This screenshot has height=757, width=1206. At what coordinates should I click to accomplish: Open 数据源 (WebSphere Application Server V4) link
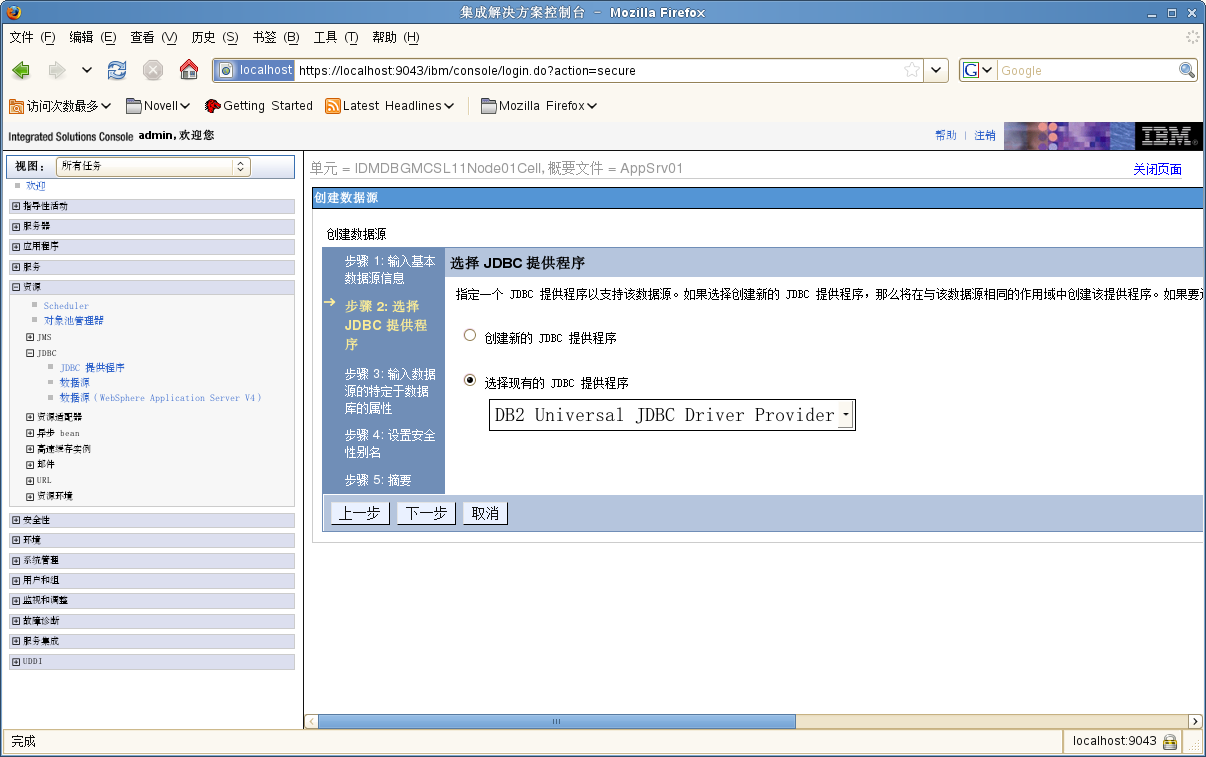(x=160, y=398)
